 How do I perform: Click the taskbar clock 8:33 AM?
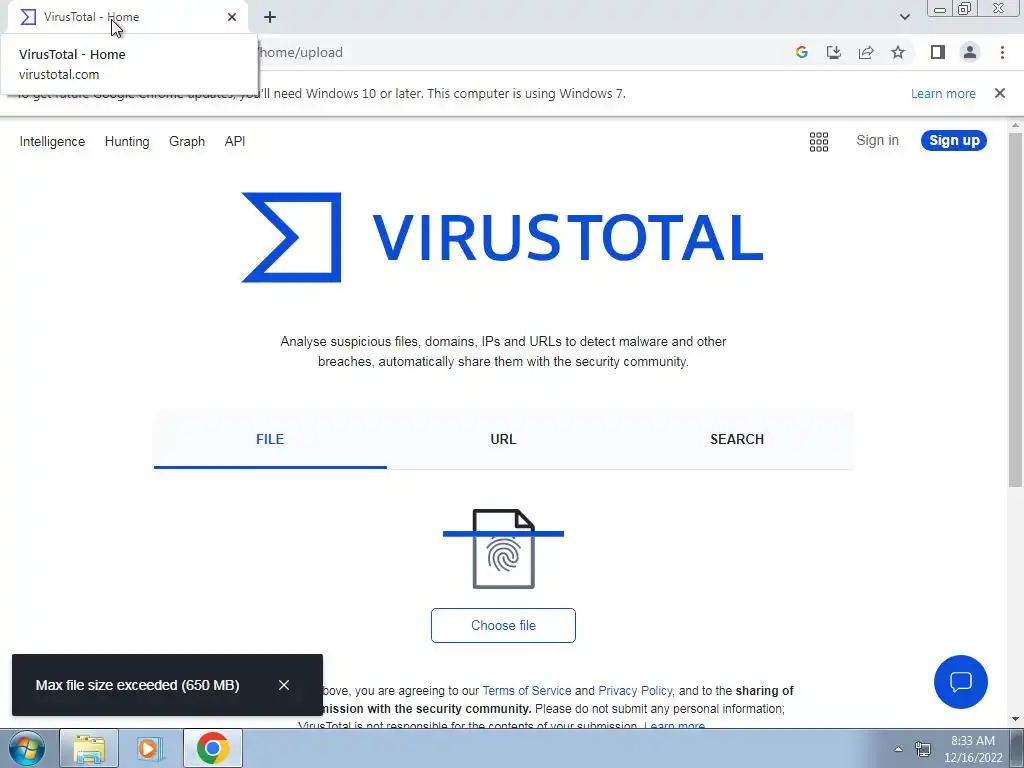pyautogui.click(x=973, y=749)
